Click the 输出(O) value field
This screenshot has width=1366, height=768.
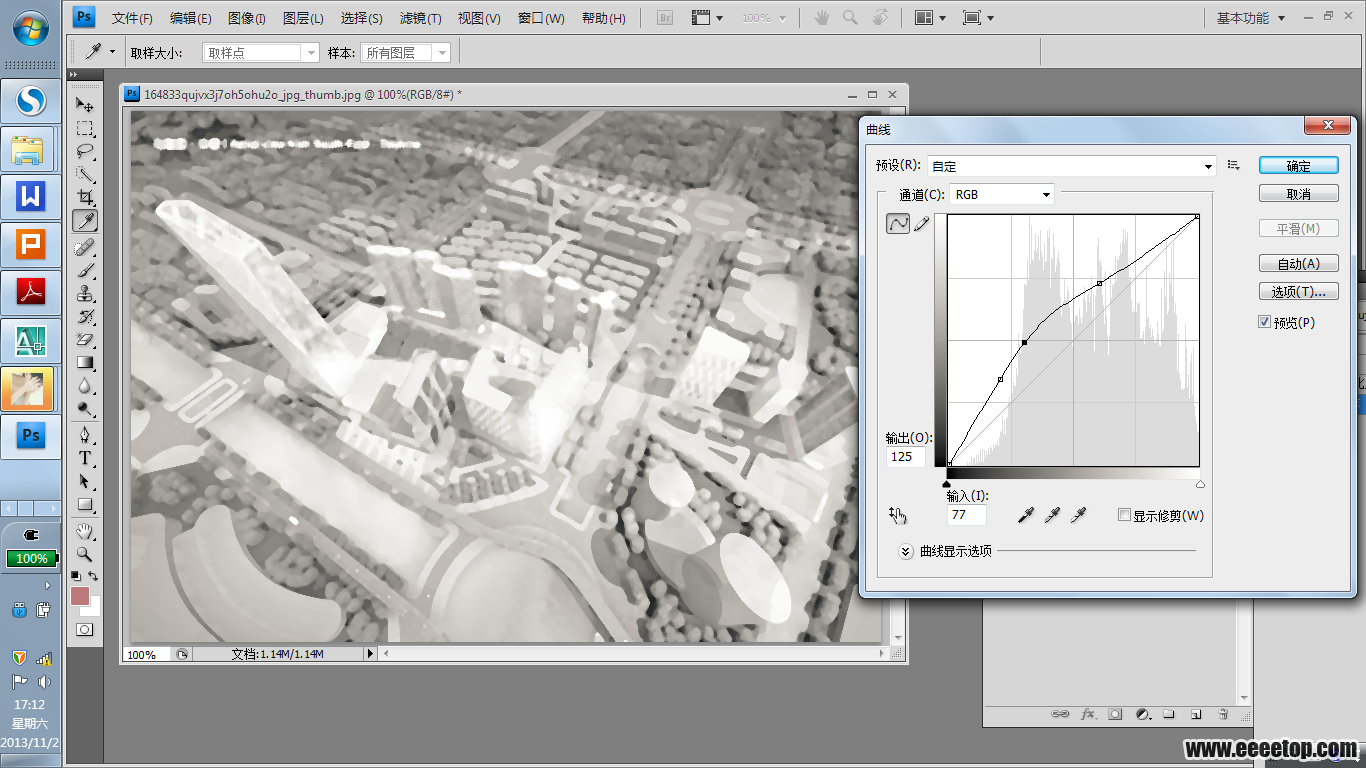pos(905,456)
